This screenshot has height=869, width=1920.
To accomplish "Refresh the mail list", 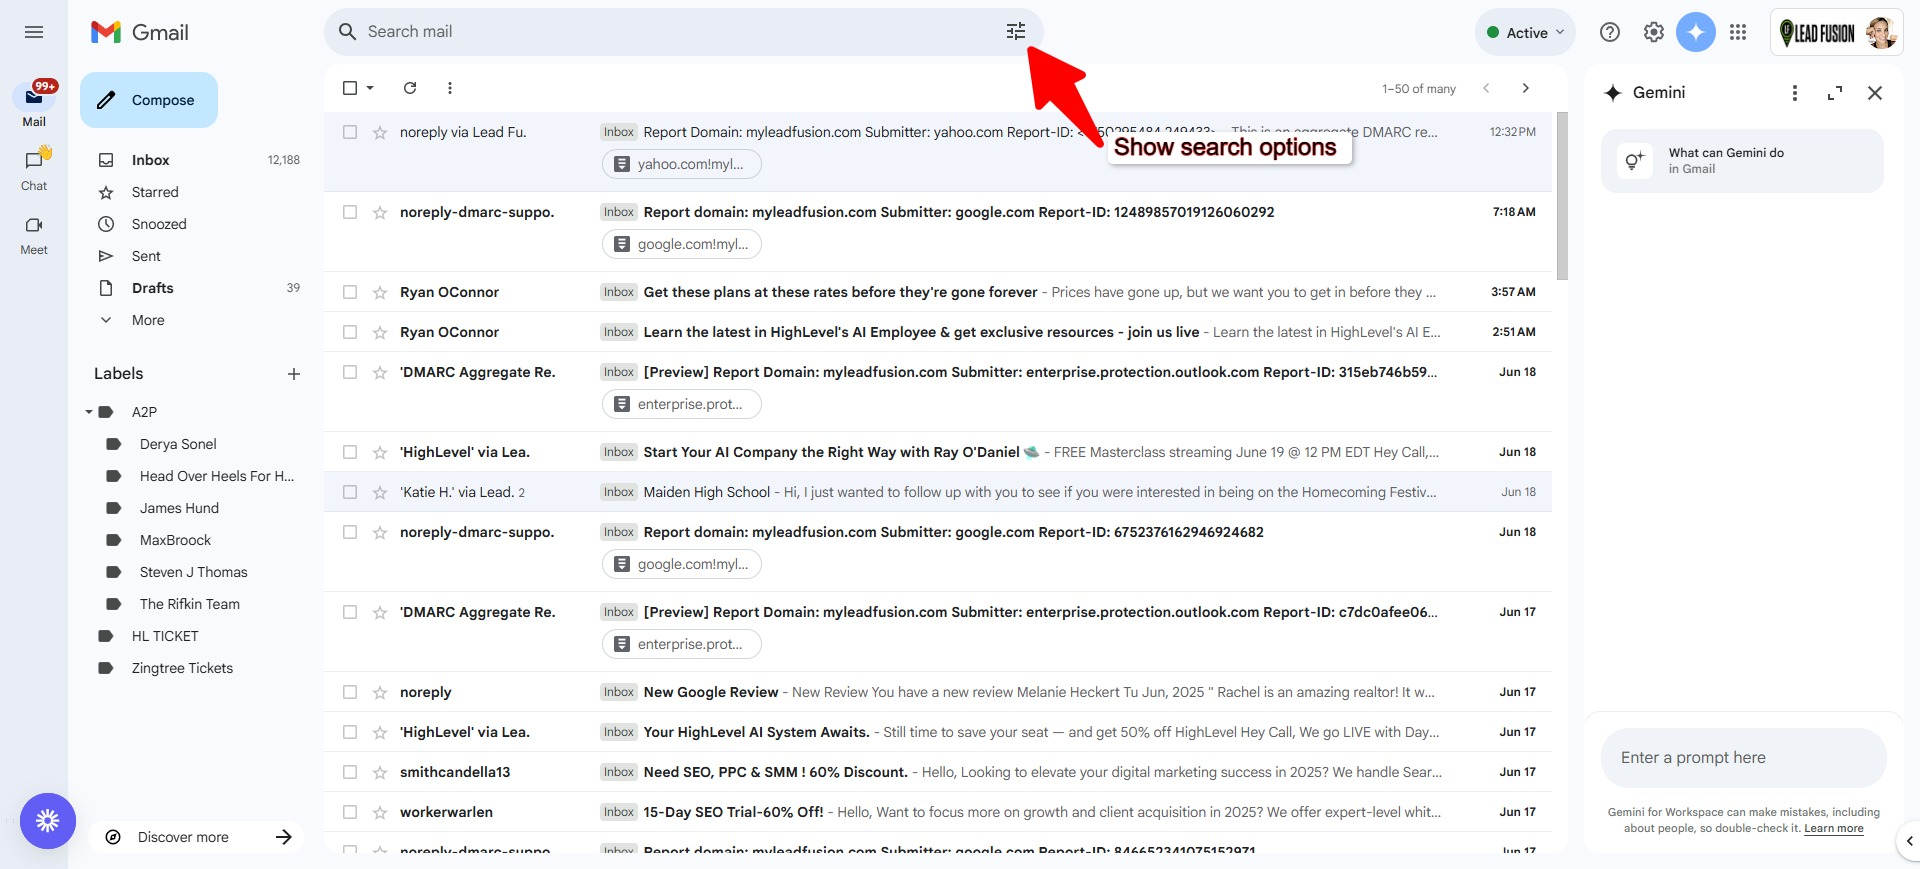I will click(x=410, y=88).
